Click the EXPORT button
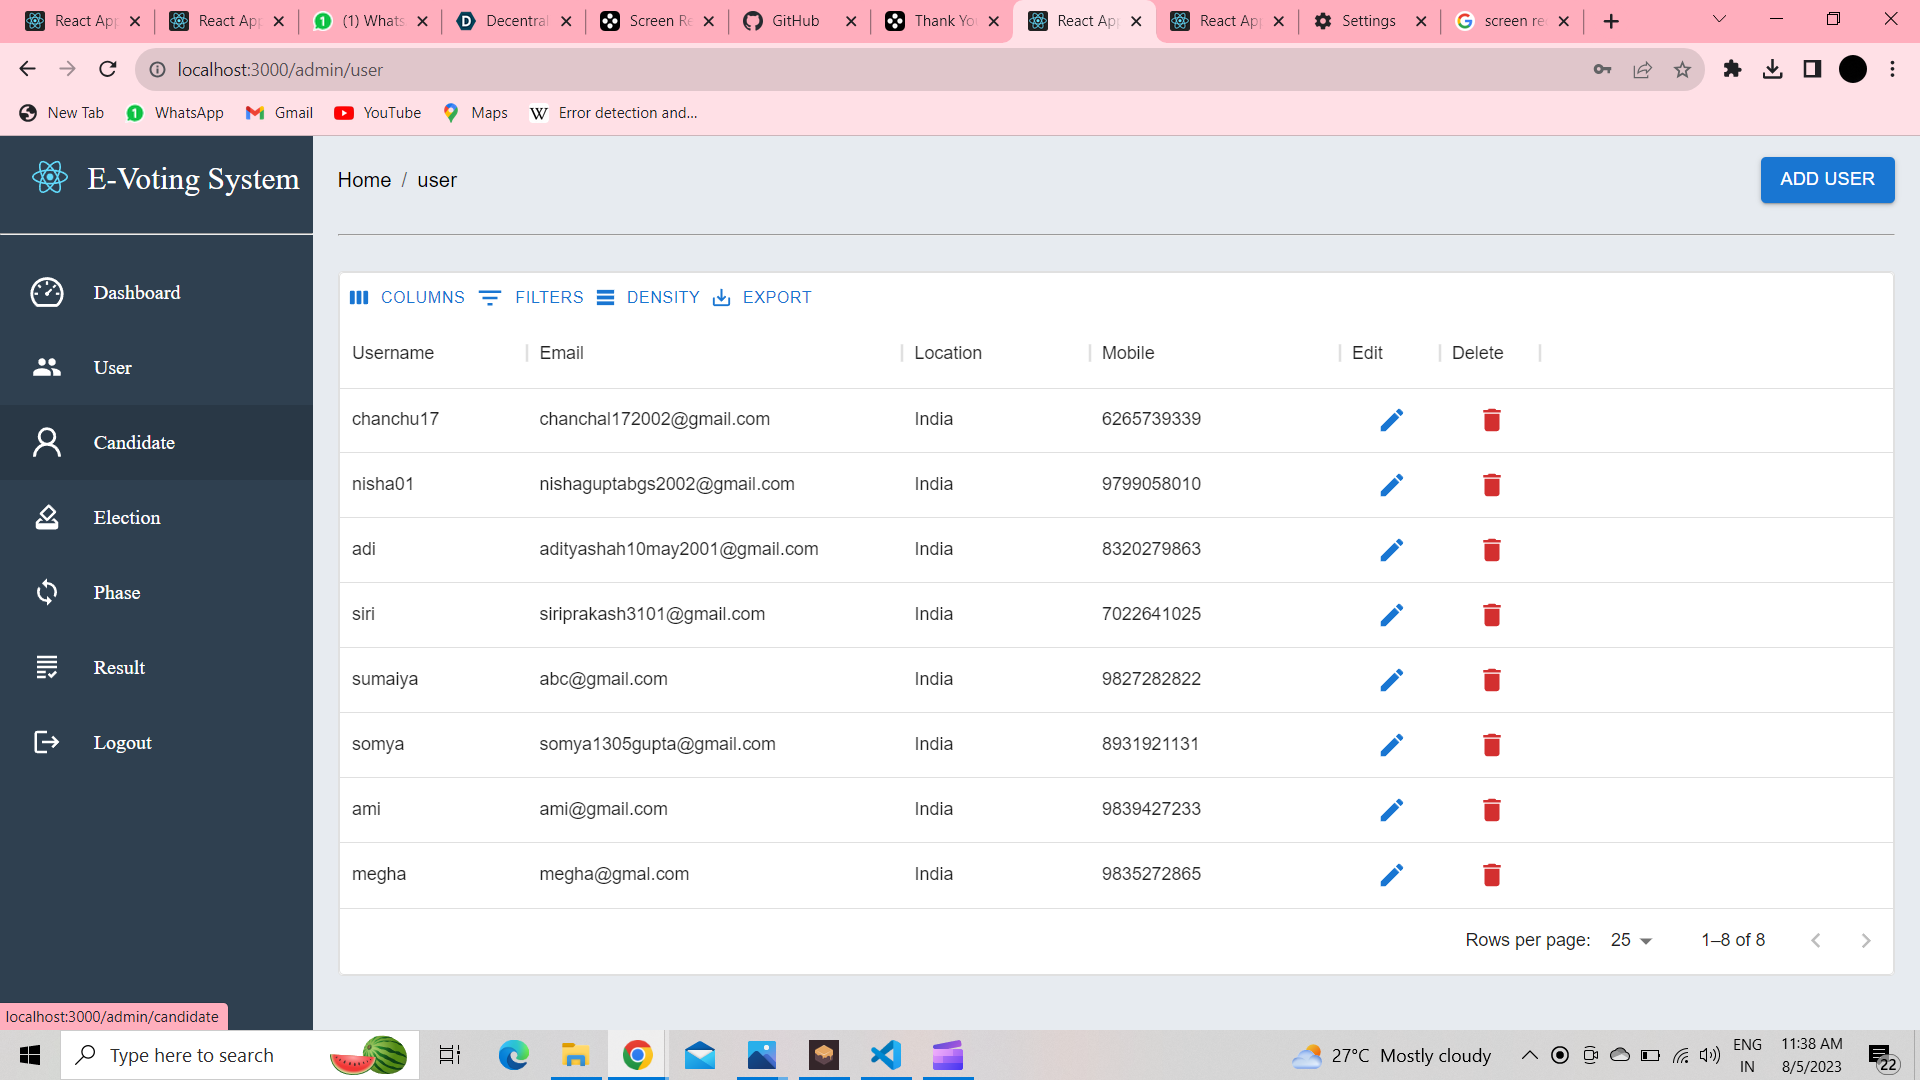 tap(762, 297)
